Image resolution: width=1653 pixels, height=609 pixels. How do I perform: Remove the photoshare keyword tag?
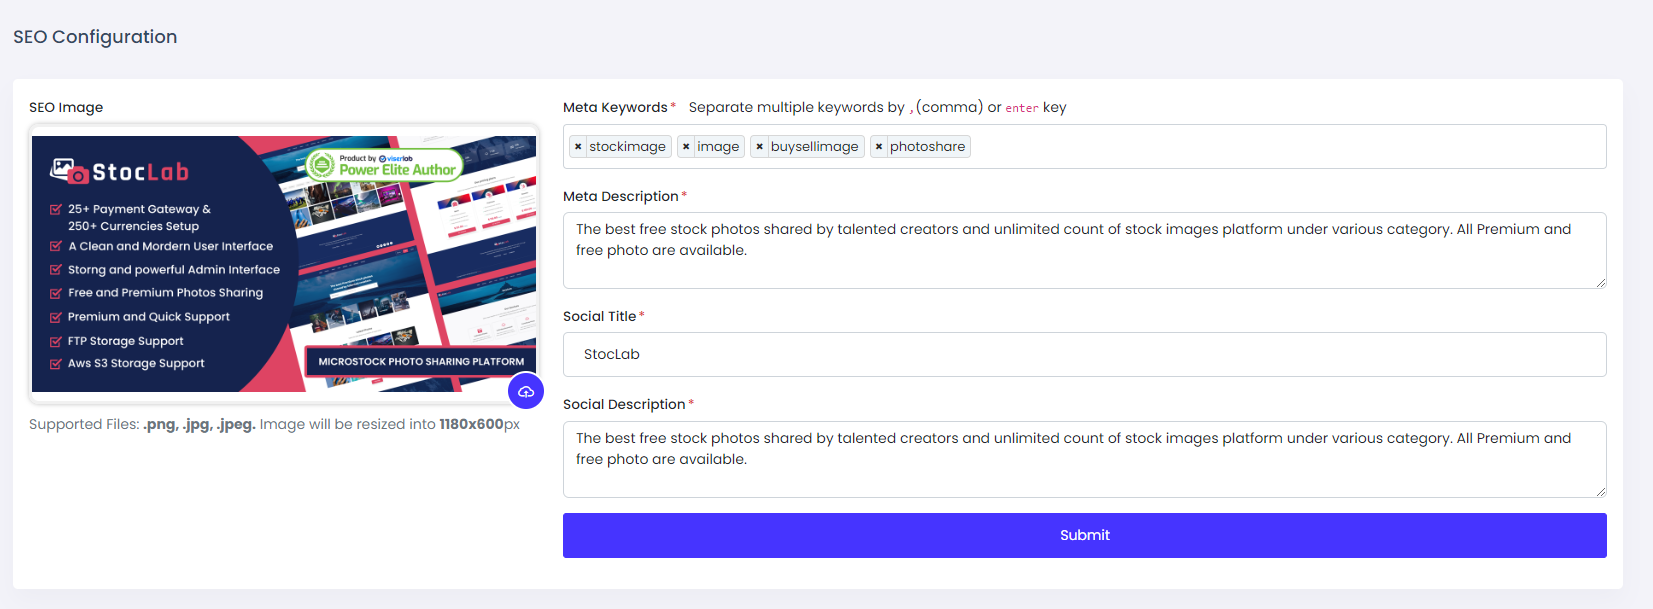click(x=879, y=147)
